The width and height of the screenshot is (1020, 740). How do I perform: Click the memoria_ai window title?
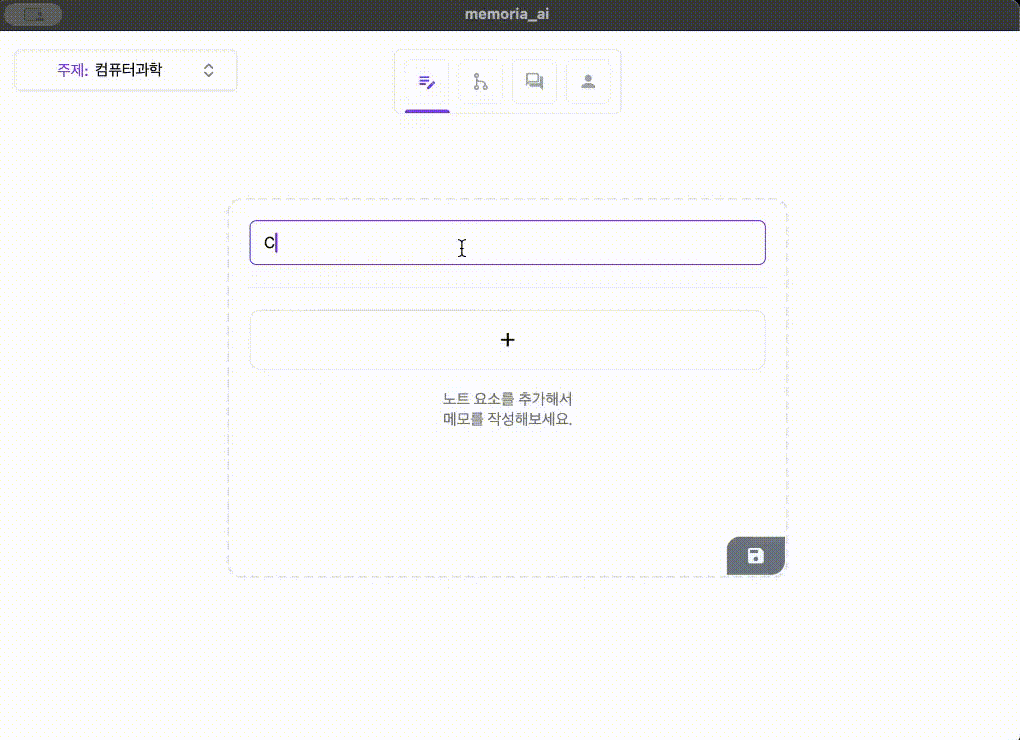click(x=507, y=14)
